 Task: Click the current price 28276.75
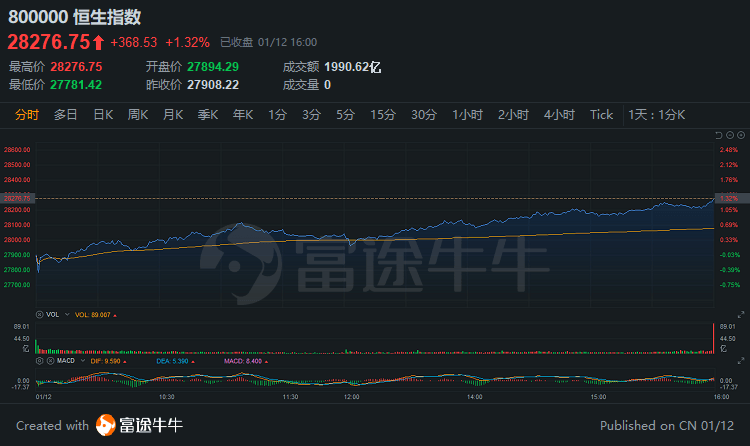[x=49, y=42]
